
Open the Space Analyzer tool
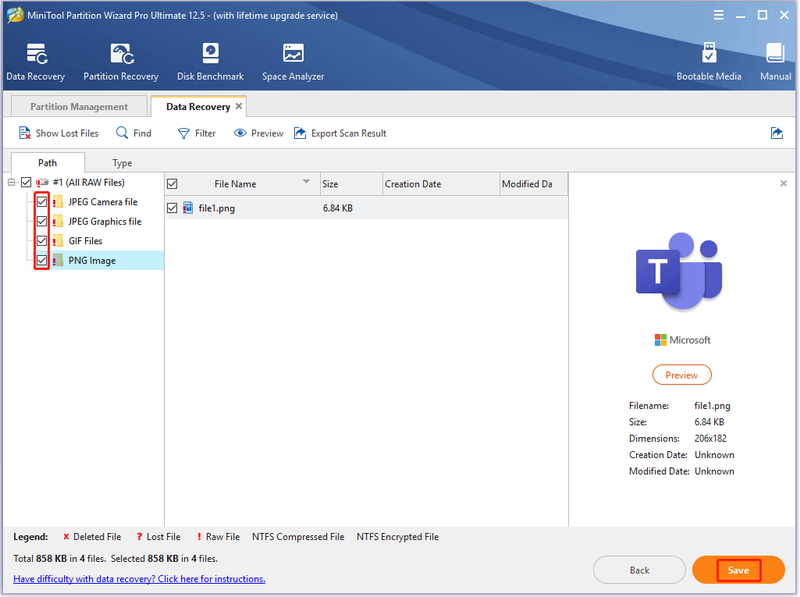click(x=293, y=53)
